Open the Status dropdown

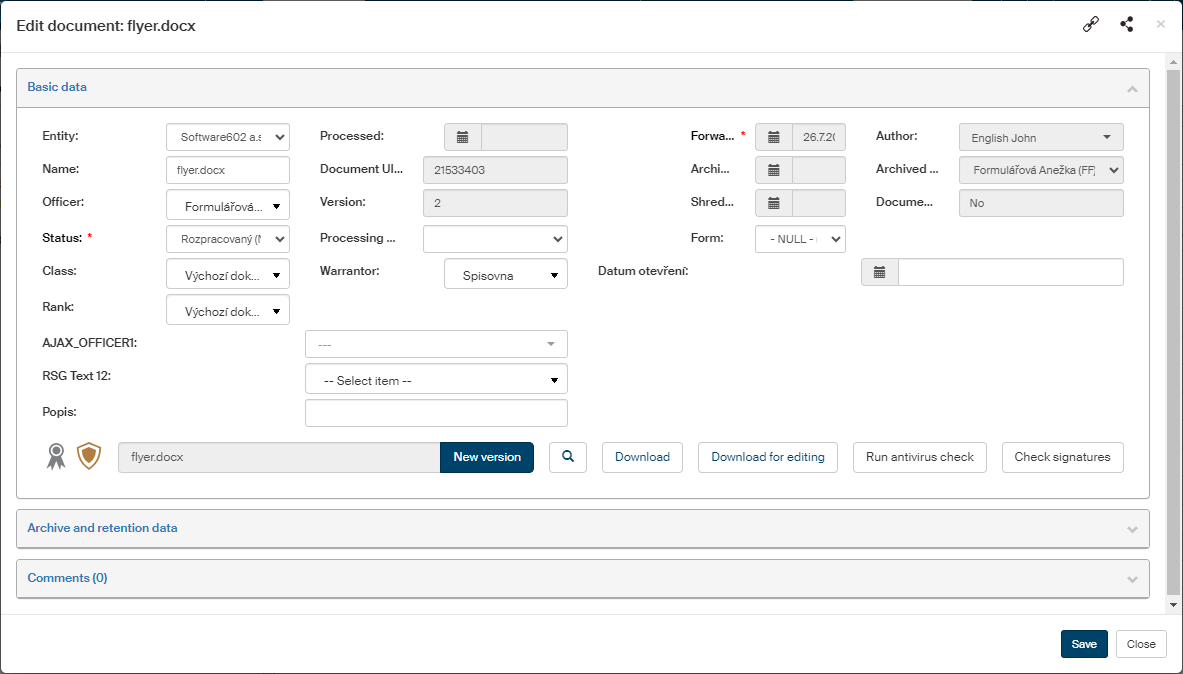(x=228, y=239)
